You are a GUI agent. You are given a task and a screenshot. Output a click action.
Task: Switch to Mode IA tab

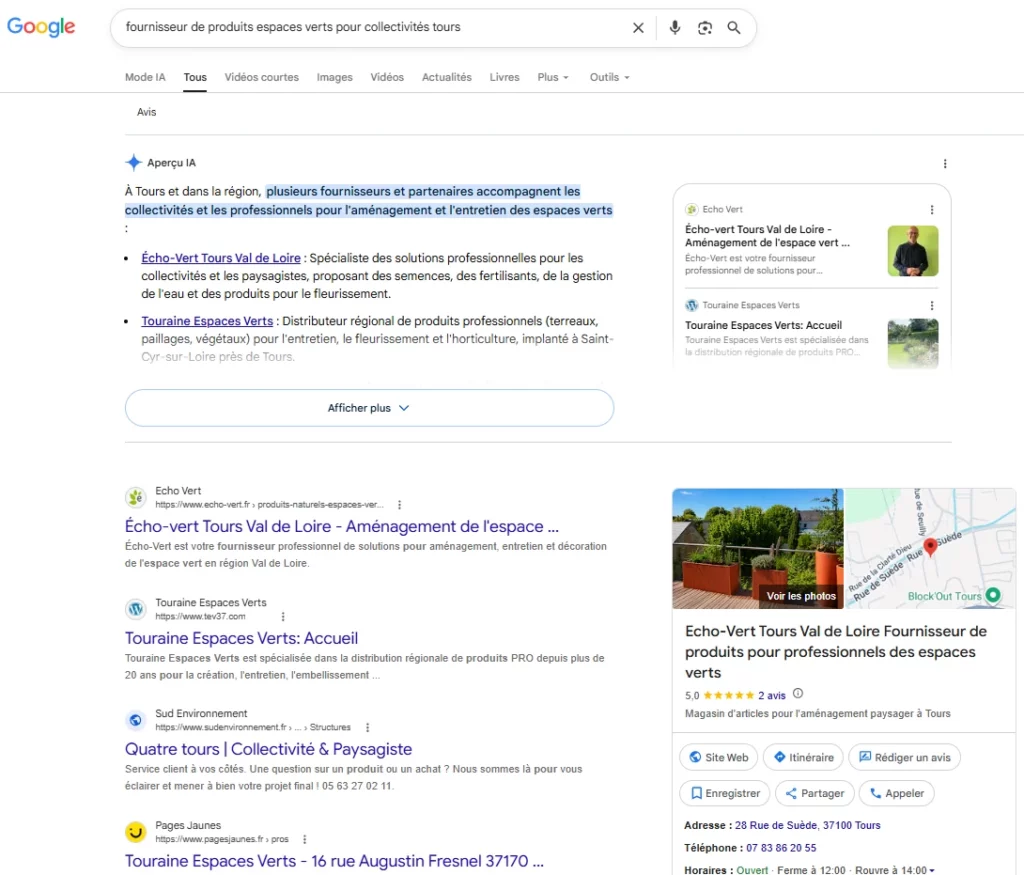(x=145, y=77)
